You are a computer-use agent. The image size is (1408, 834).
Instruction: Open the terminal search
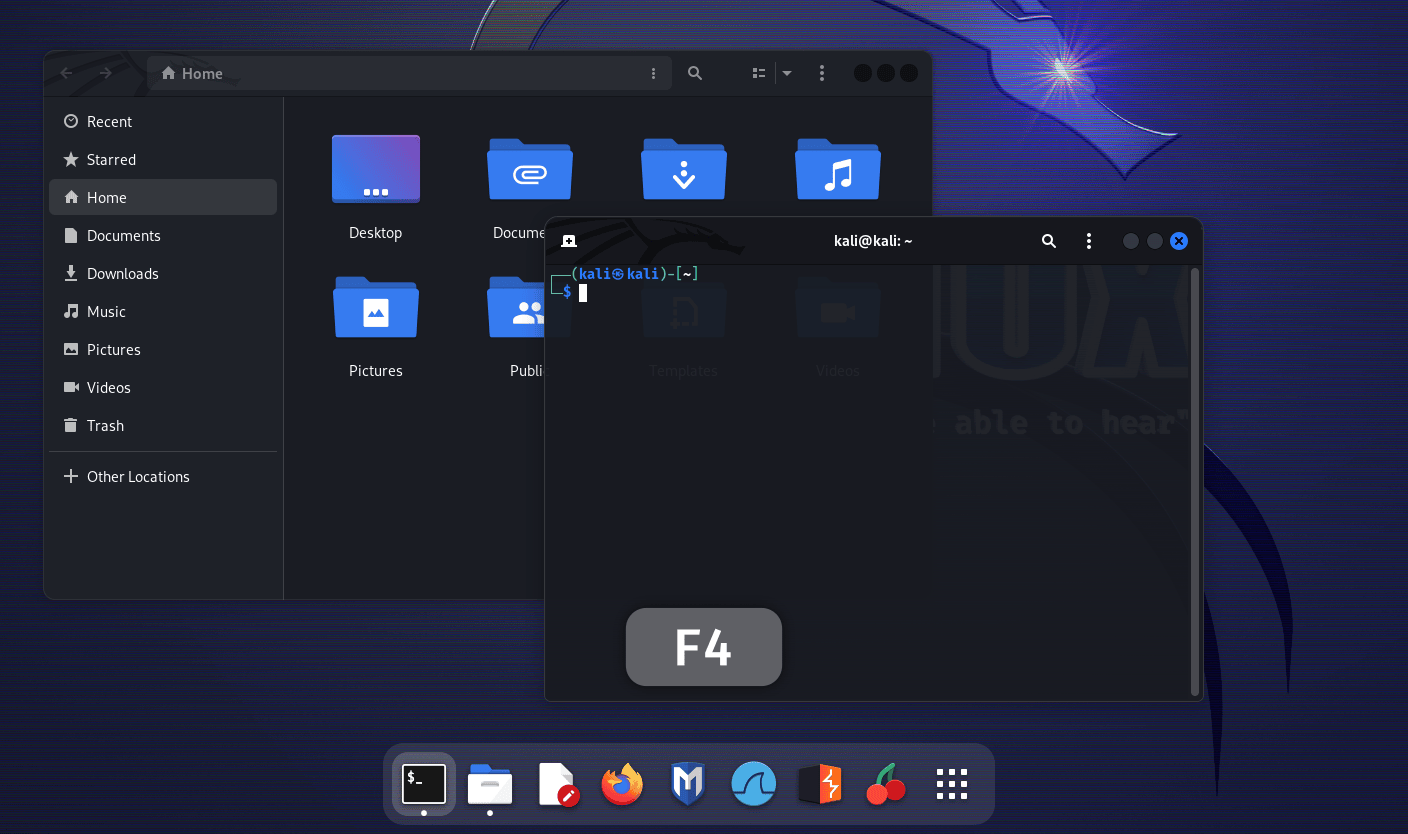[1048, 240]
